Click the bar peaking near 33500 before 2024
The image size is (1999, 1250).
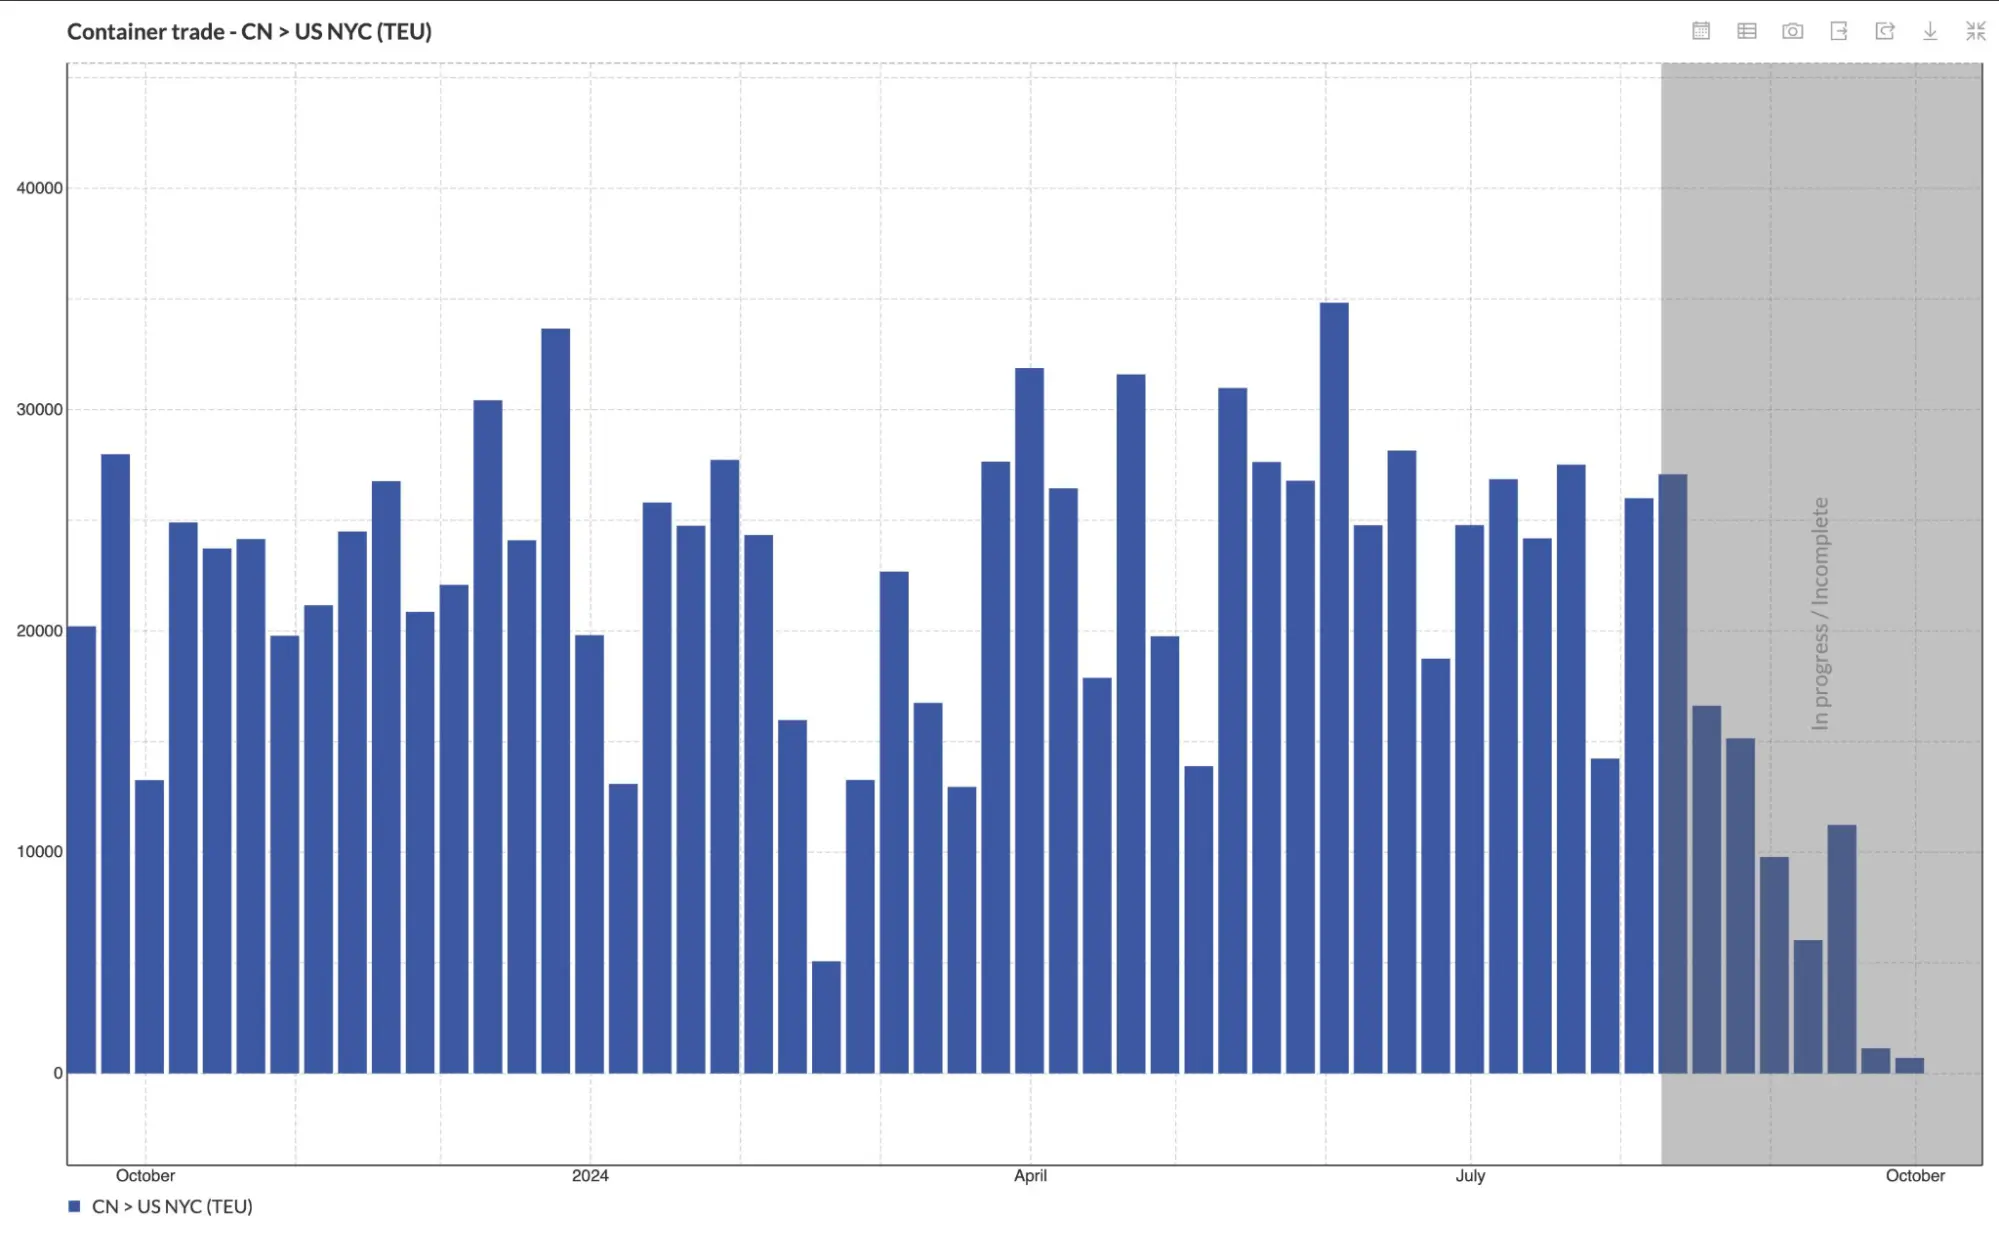tap(556, 701)
